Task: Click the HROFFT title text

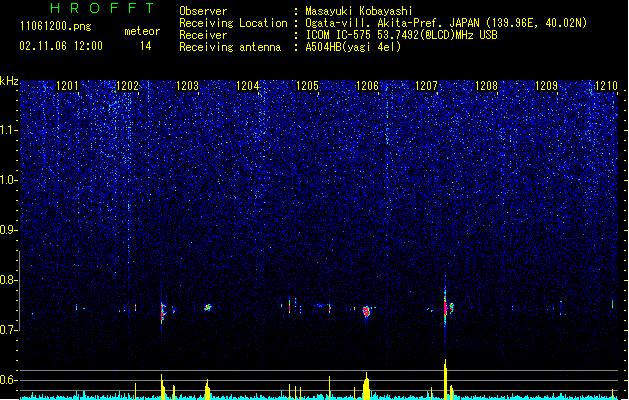Action: tap(102, 8)
